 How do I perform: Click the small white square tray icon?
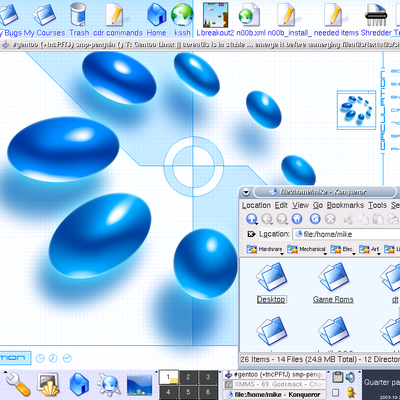pos(336,393)
